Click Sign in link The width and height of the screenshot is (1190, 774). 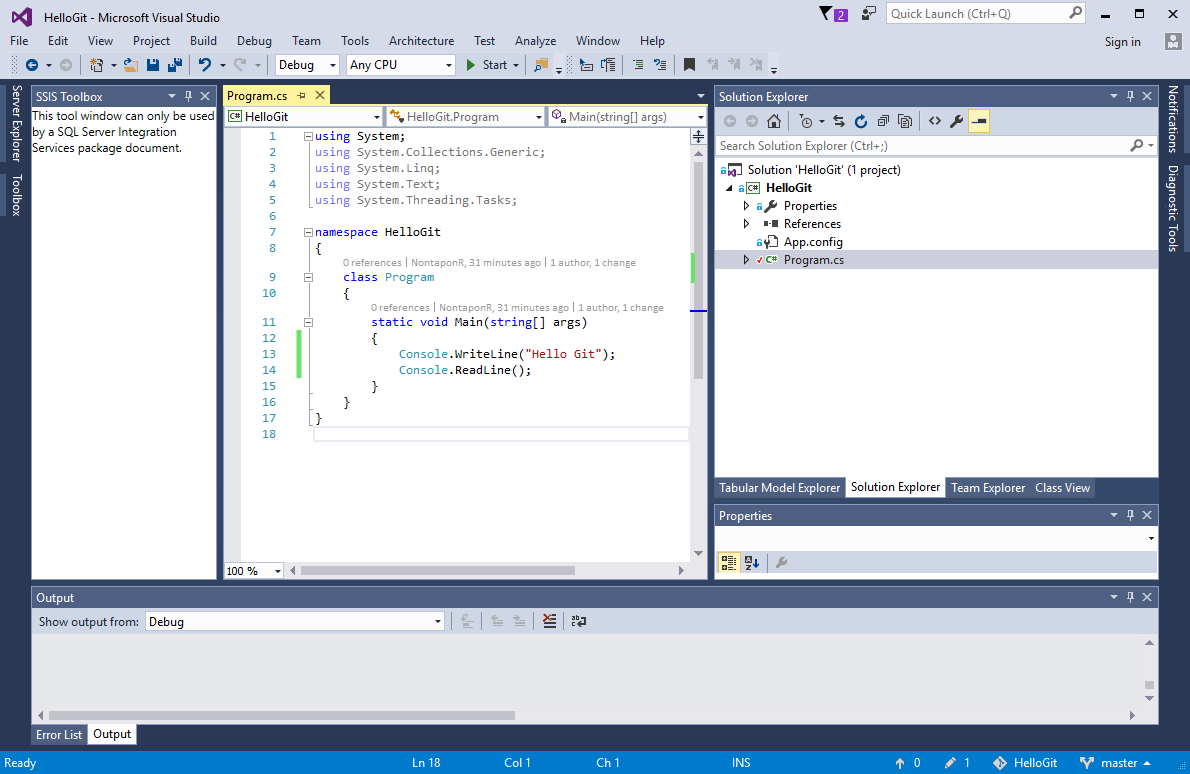pyautogui.click(x=1122, y=42)
